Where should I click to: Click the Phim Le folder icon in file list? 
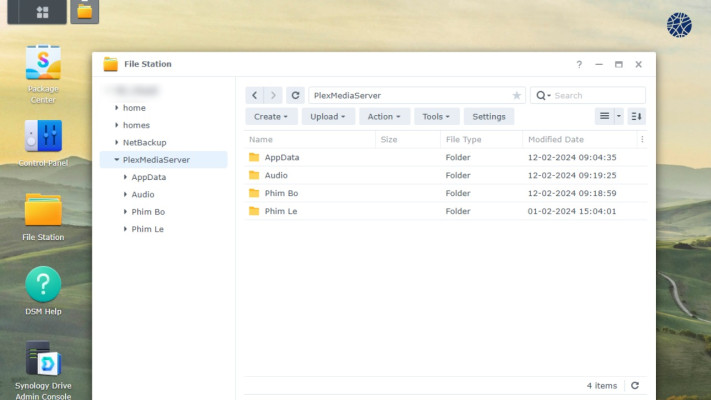click(254, 211)
